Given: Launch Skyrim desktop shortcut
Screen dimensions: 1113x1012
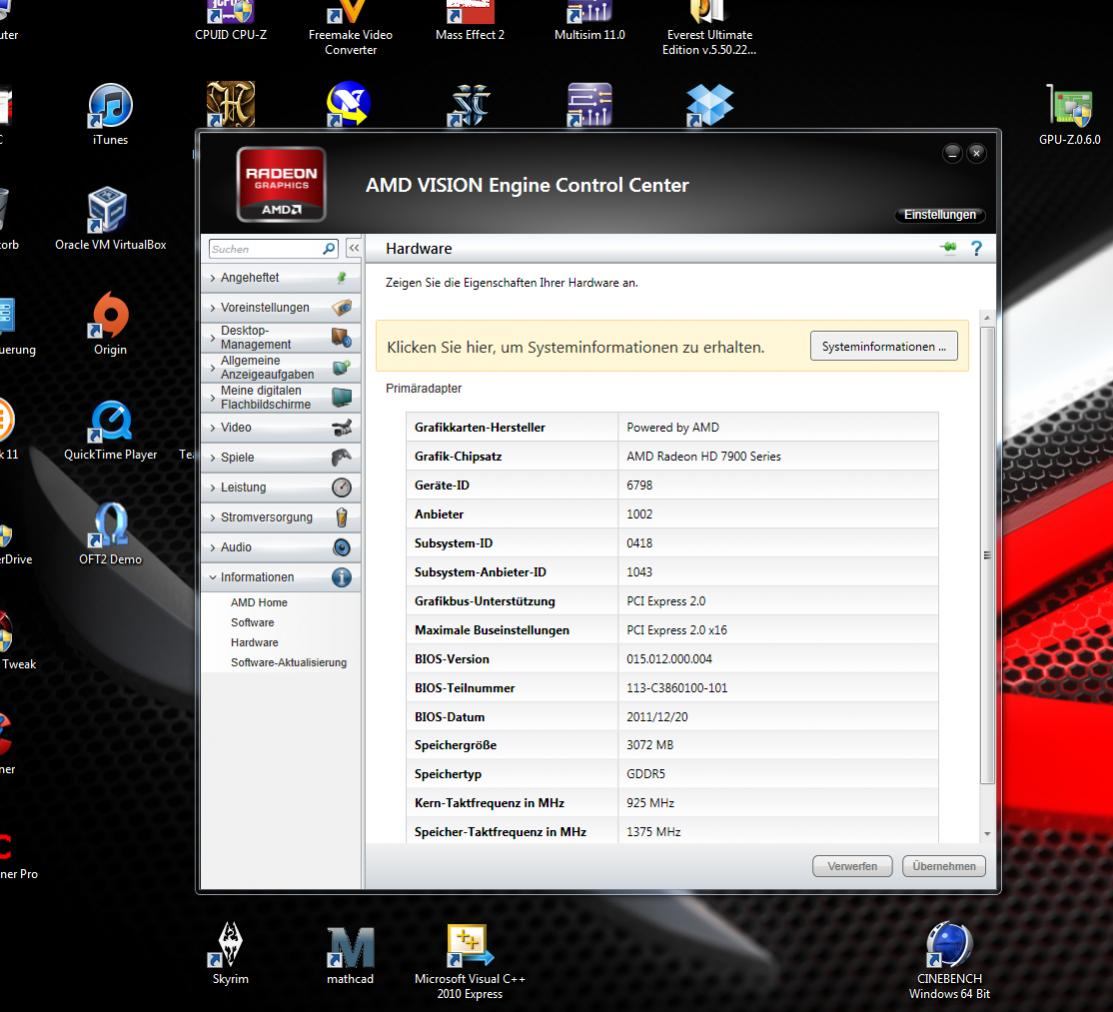Looking at the screenshot, I should (230, 952).
